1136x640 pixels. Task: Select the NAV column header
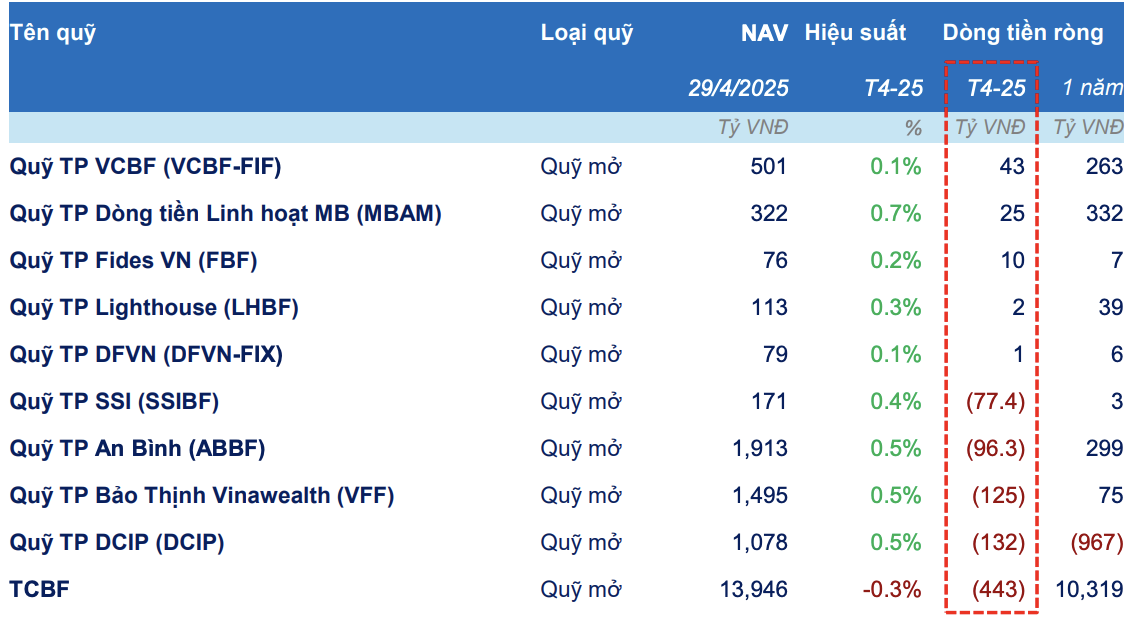pos(764,33)
